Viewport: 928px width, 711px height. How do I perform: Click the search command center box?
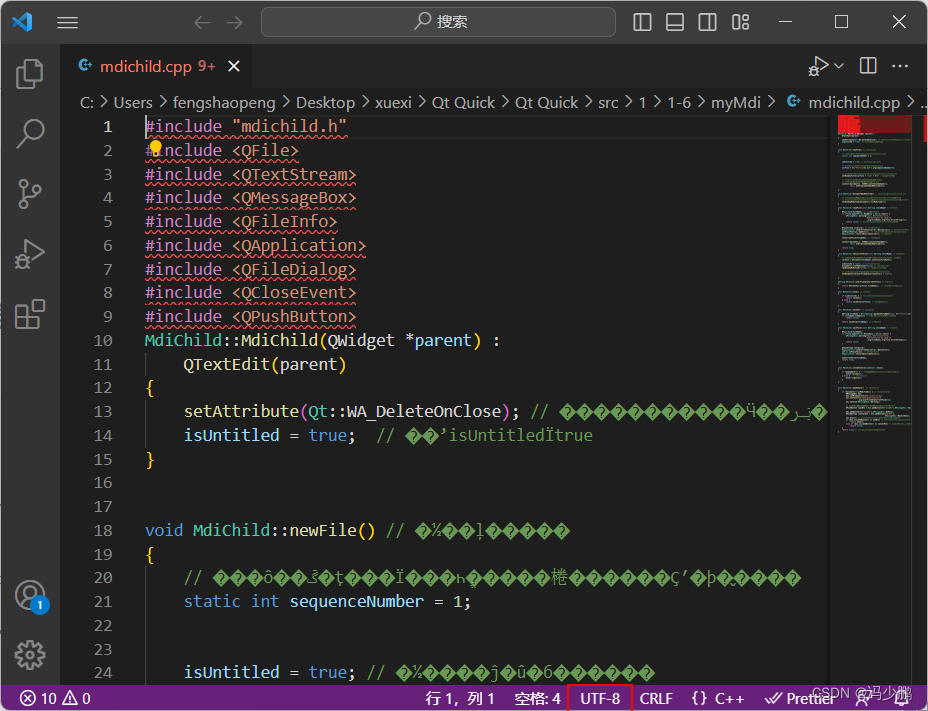pos(438,22)
